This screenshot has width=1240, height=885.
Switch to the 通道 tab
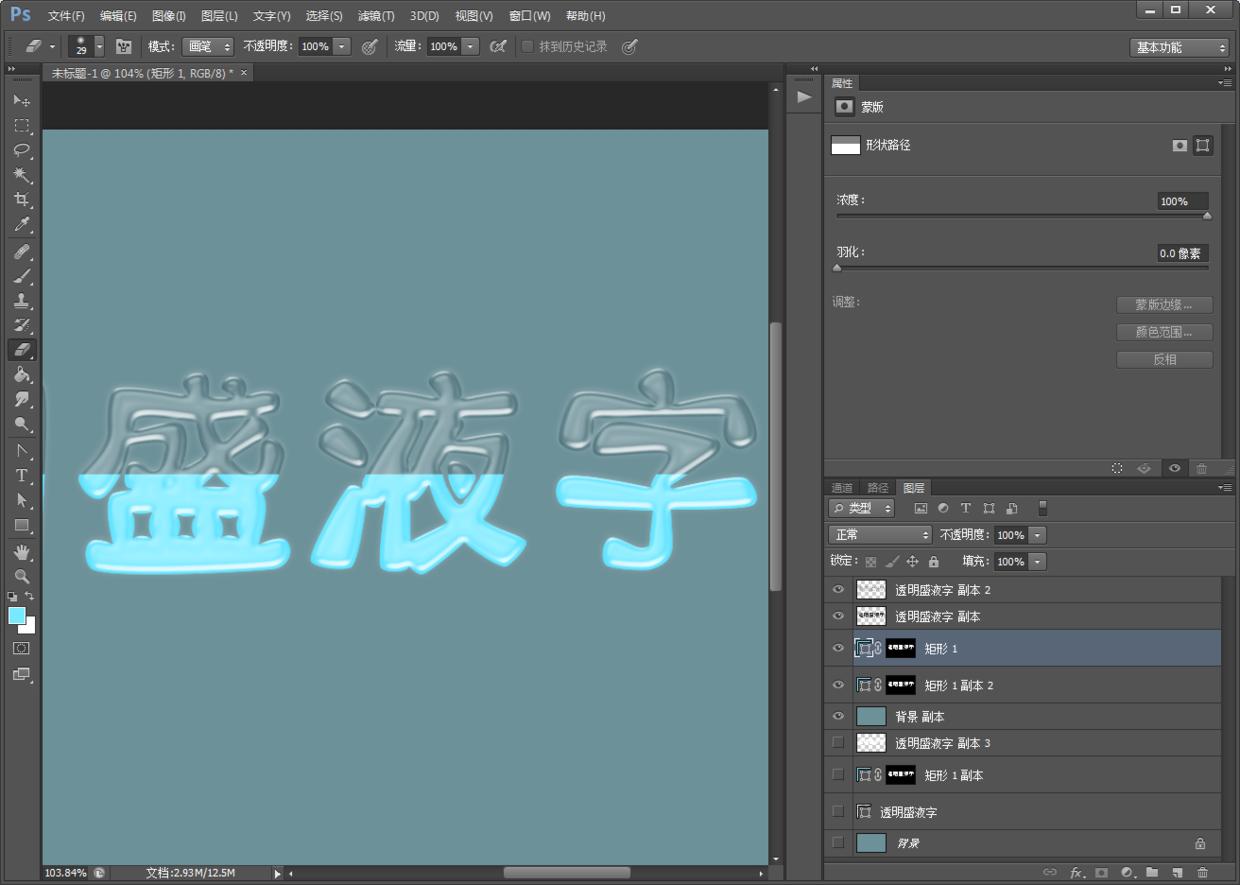842,488
